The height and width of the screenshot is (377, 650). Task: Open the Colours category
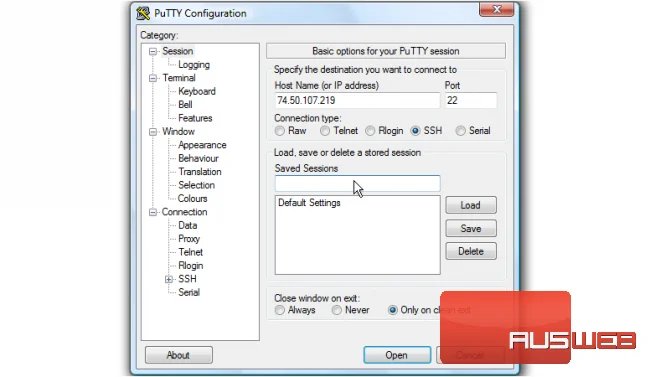coord(192,199)
